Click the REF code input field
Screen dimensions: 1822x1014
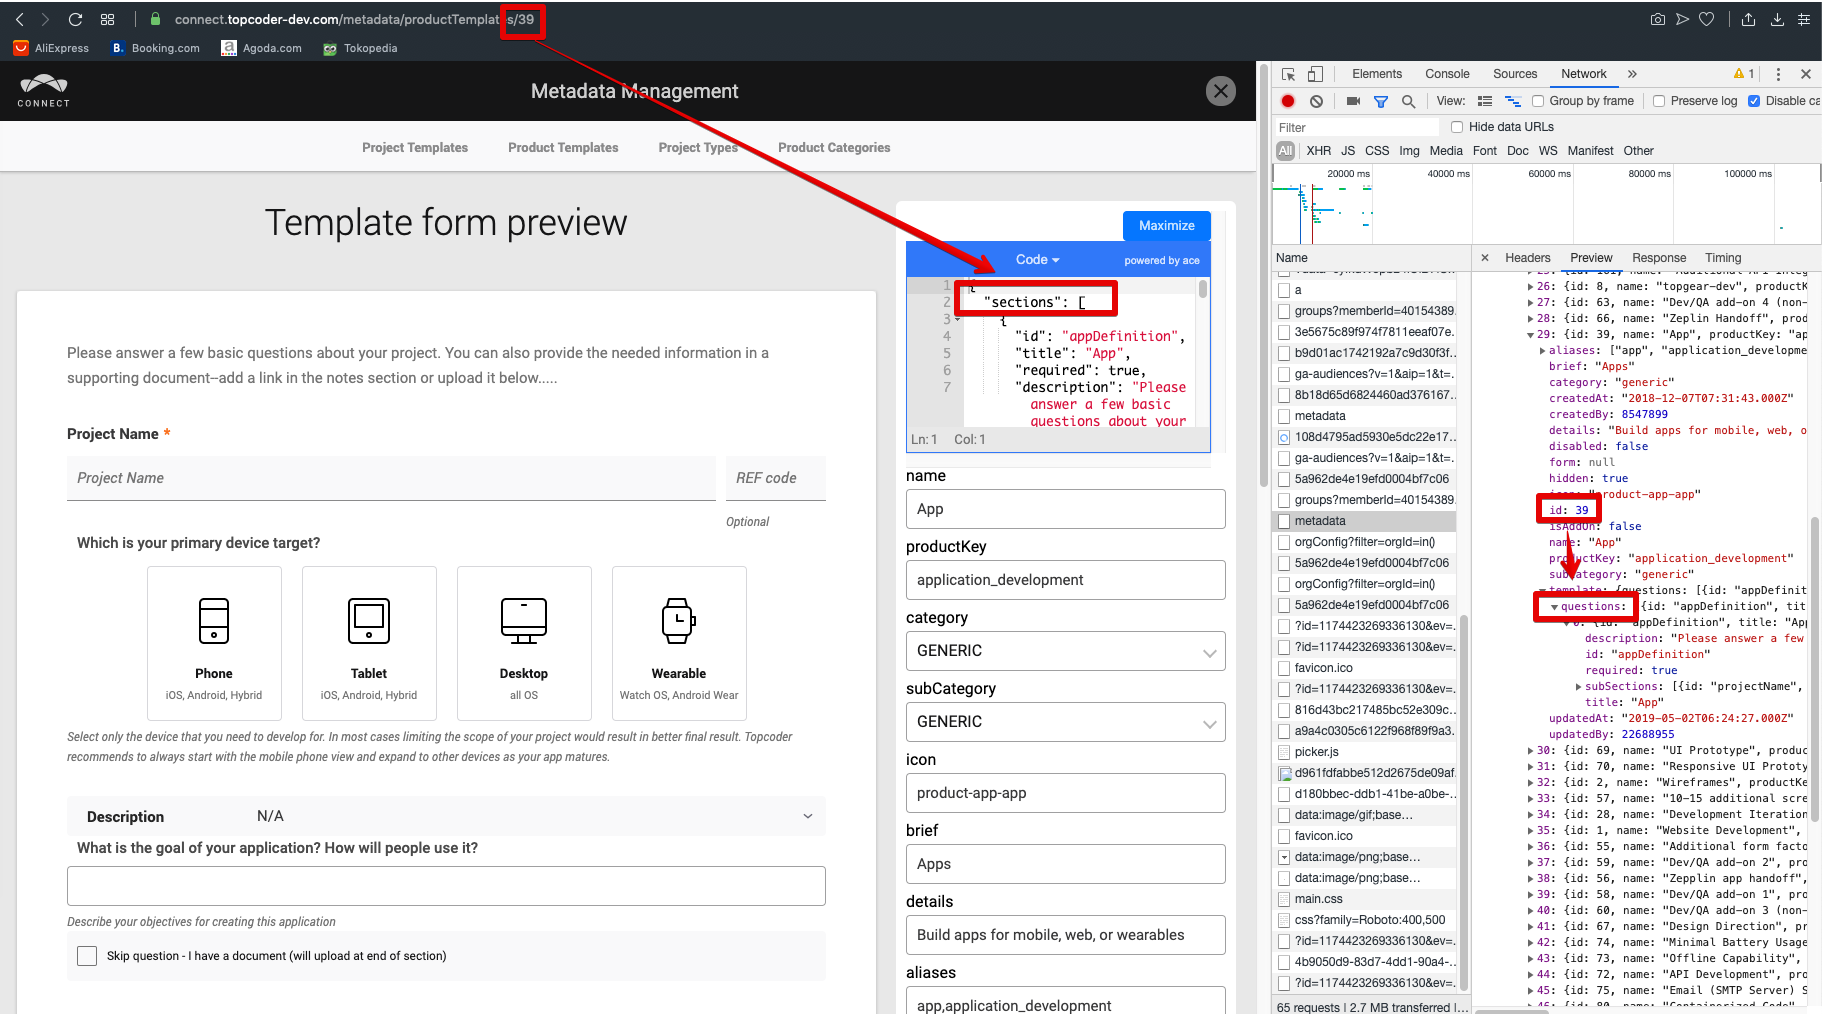(x=776, y=478)
